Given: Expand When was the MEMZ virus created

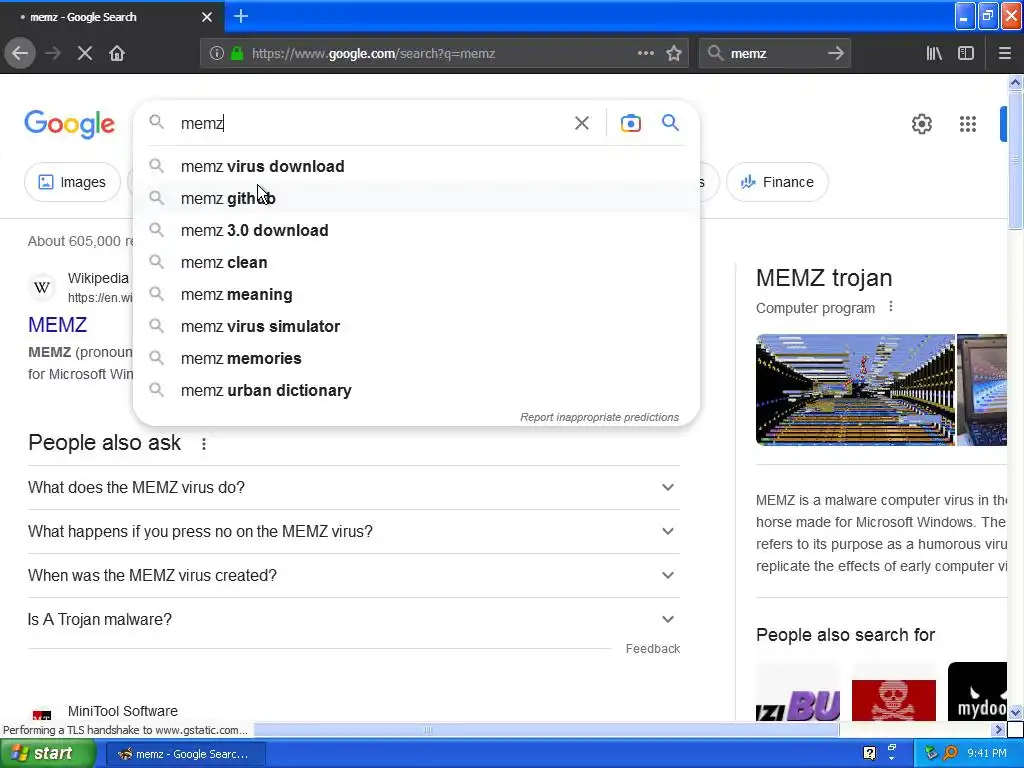Looking at the screenshot, I should (x=353, y=575).
